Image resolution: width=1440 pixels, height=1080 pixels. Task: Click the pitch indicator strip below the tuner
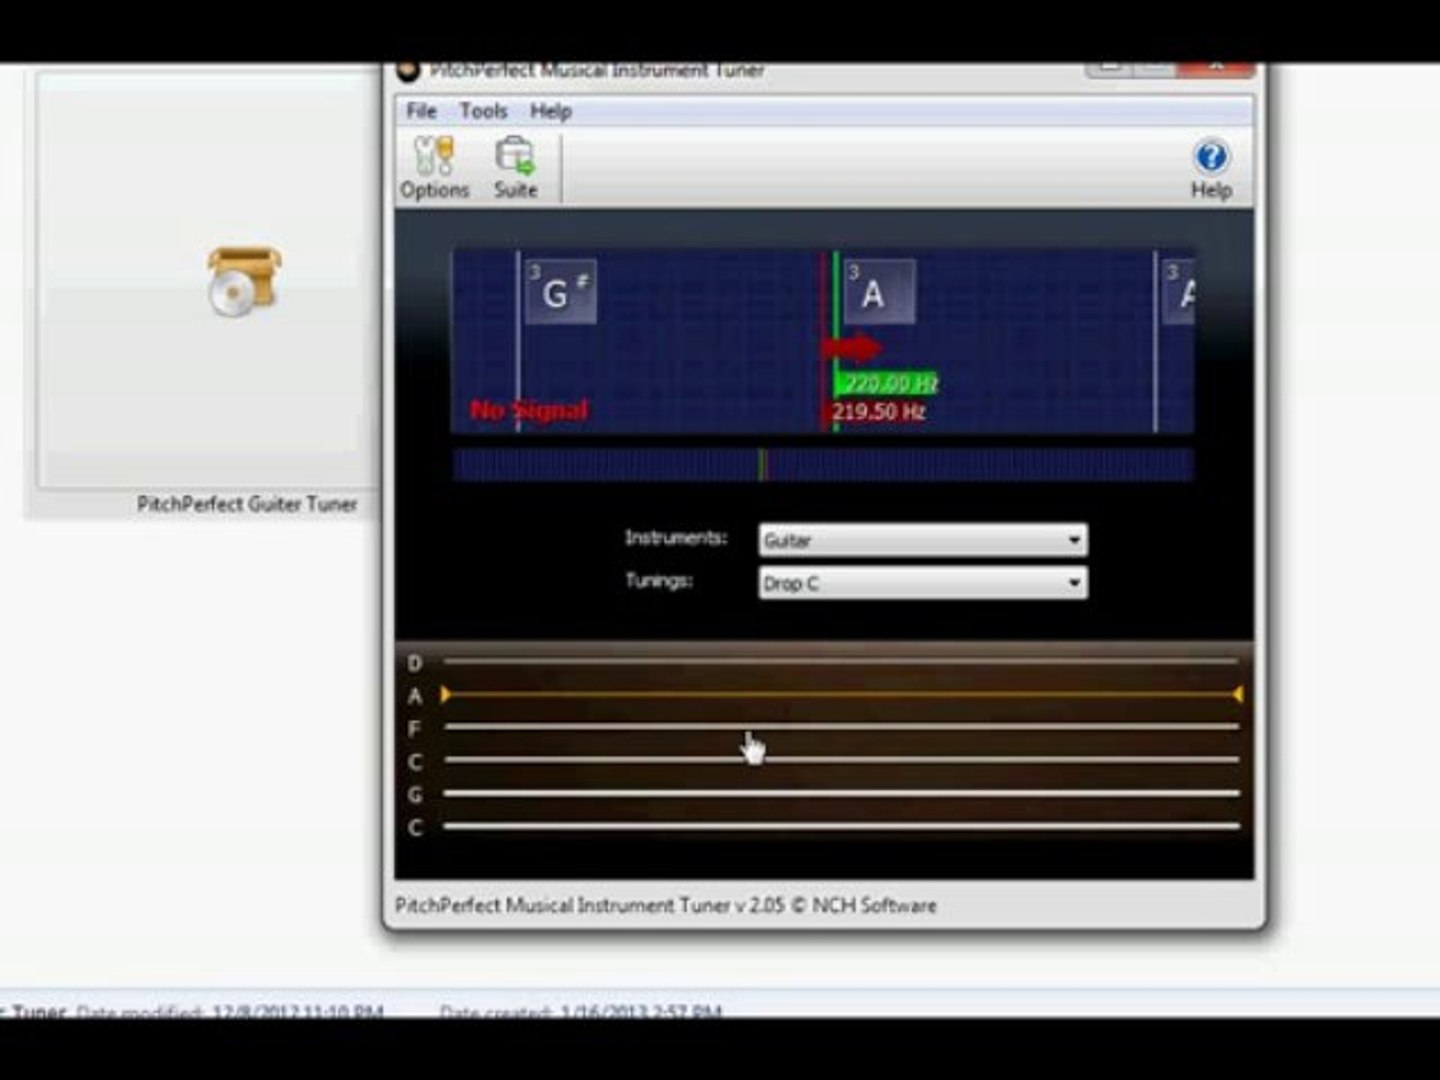coord(822,465)
